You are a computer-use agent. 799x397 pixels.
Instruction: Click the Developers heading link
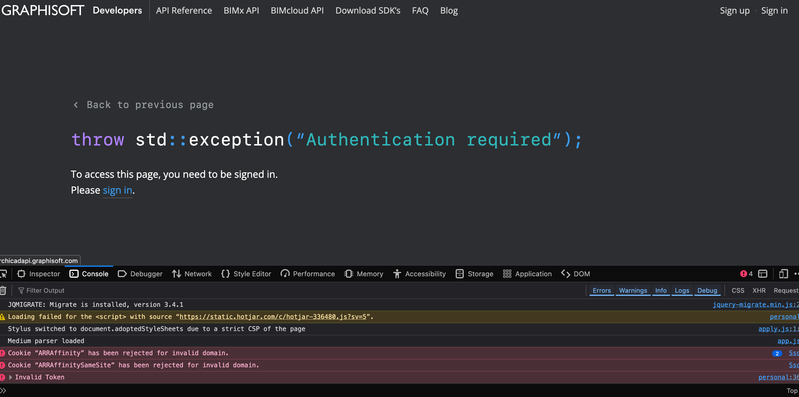[117, 11]
